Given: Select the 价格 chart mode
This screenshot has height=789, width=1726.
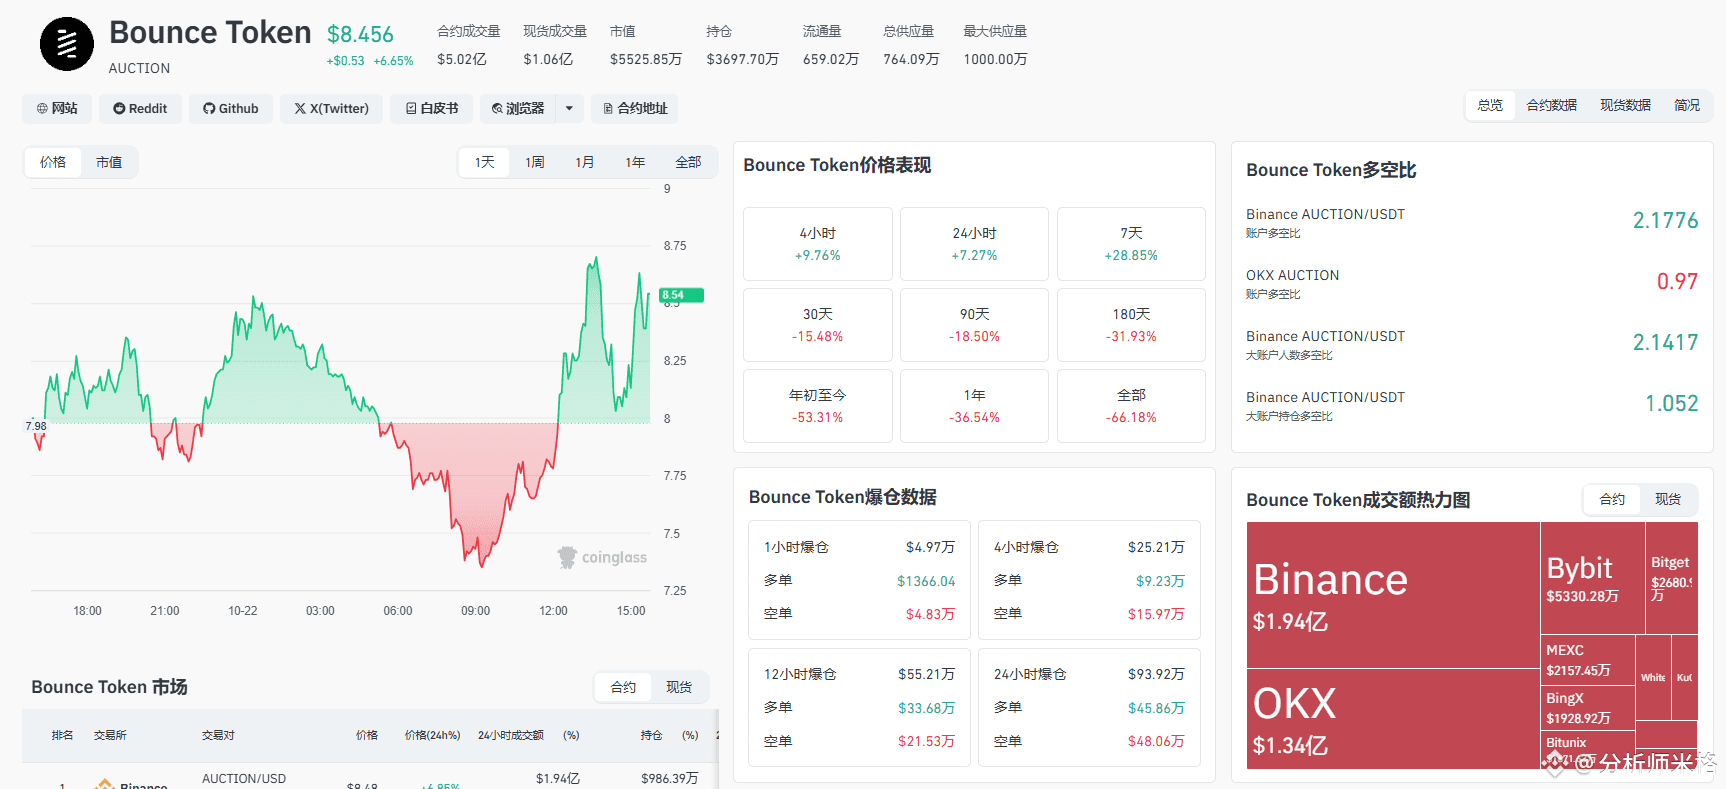Looking at the screenshot, I should coord(53,162).
